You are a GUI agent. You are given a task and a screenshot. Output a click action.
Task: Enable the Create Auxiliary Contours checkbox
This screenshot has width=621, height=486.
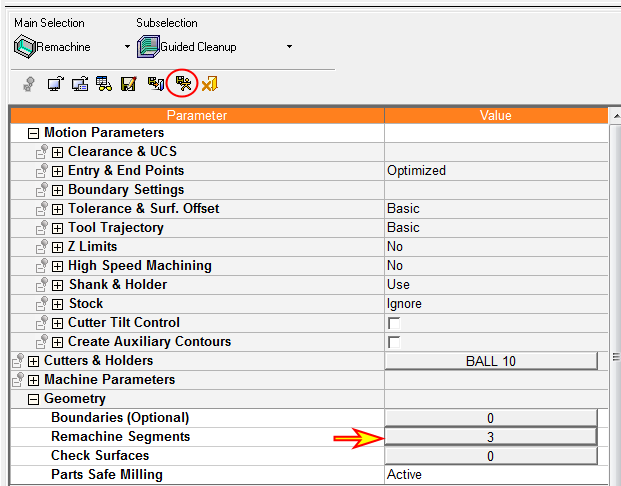click(394, 342)
